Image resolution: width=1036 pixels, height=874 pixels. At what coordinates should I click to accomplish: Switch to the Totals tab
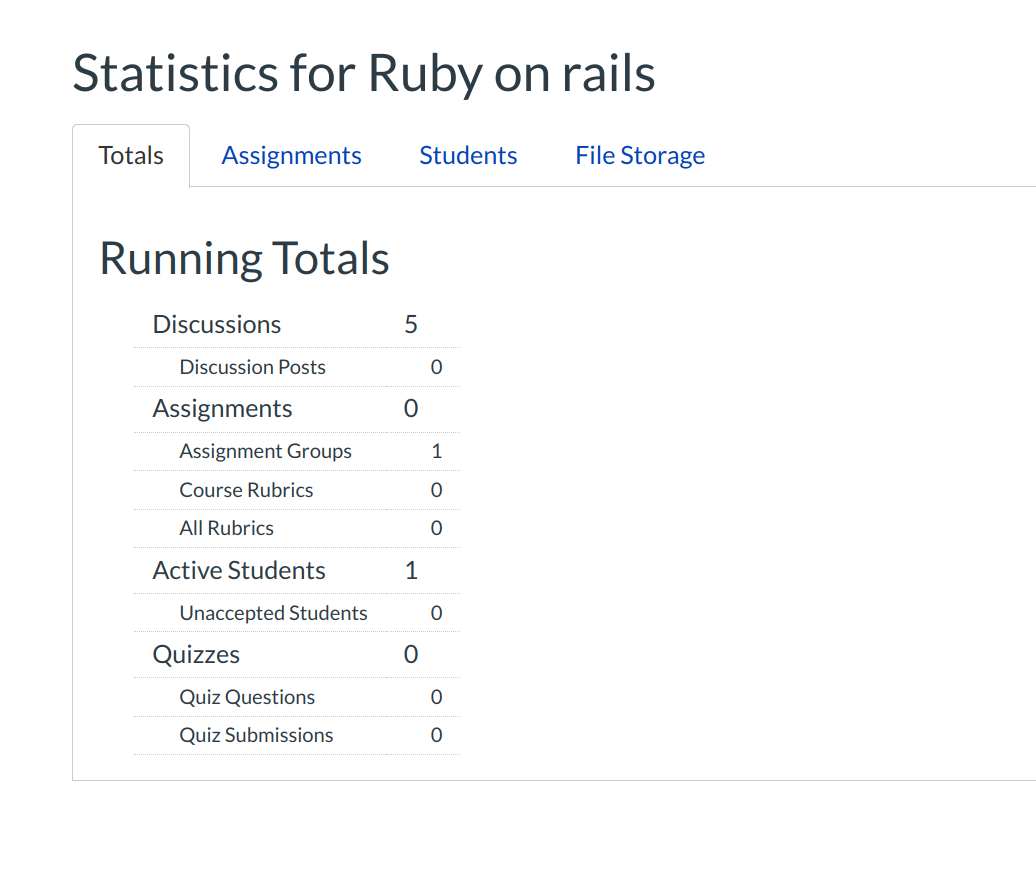pyautogui.click(x=131, y=156)
